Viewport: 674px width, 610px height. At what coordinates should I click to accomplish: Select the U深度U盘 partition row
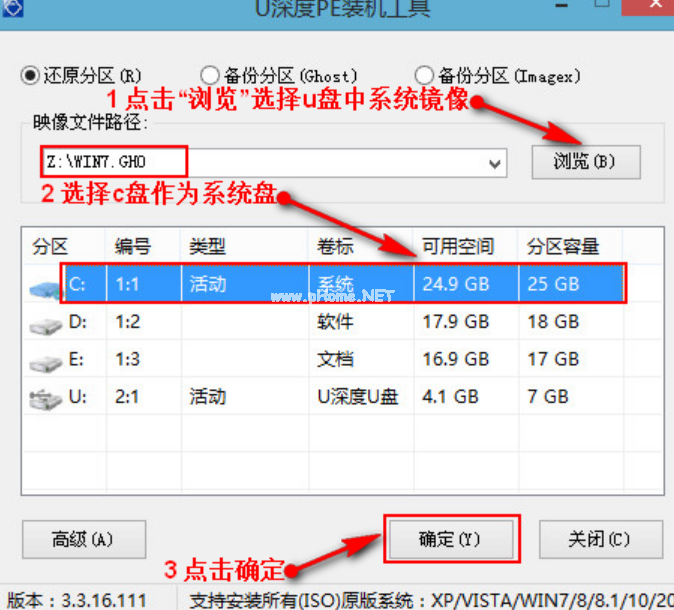click(x=357, y=398)
